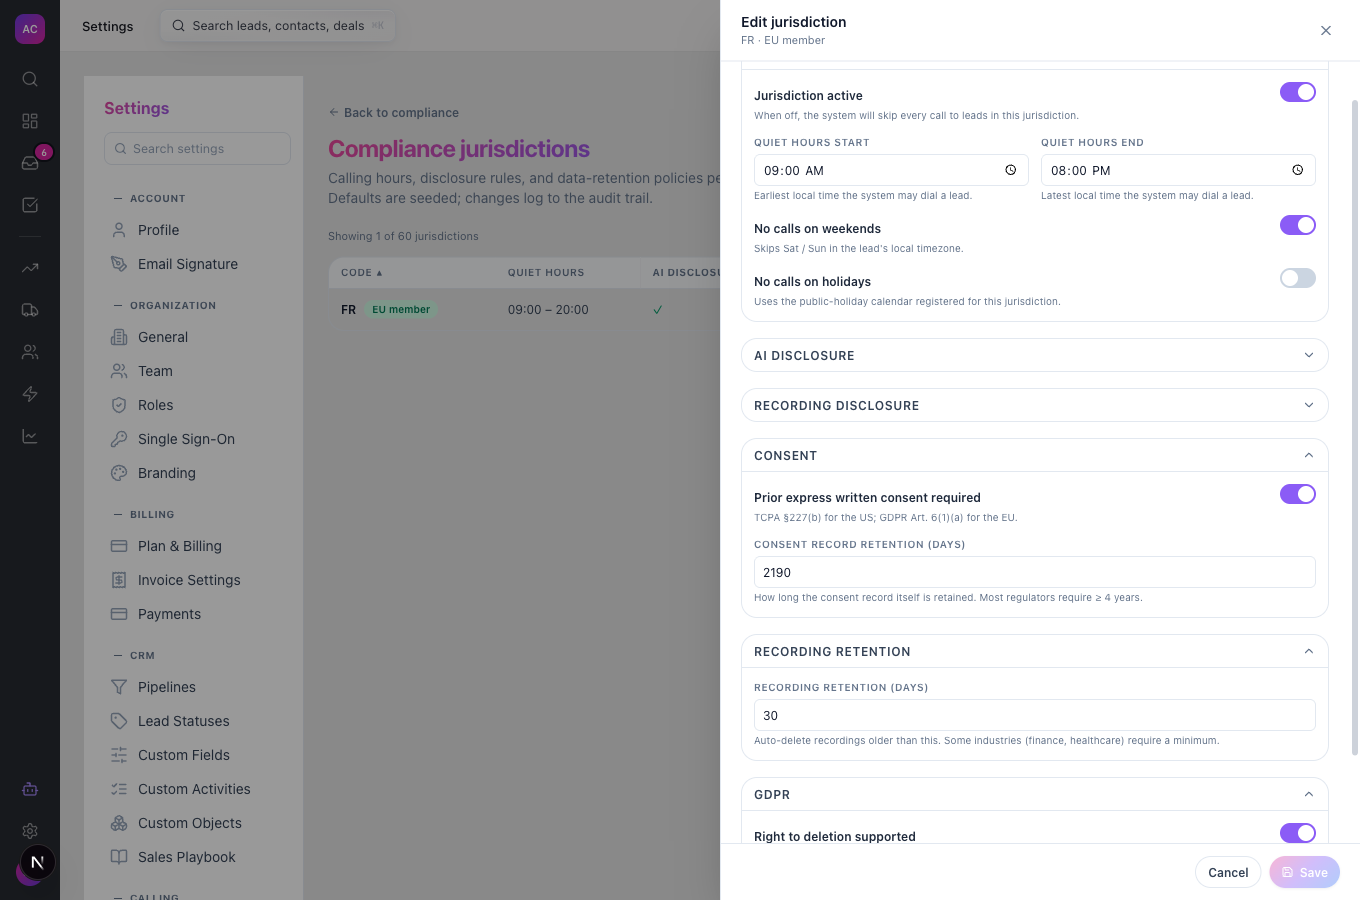
Task: Collapse the Consent section
Action: [1035, 455]
